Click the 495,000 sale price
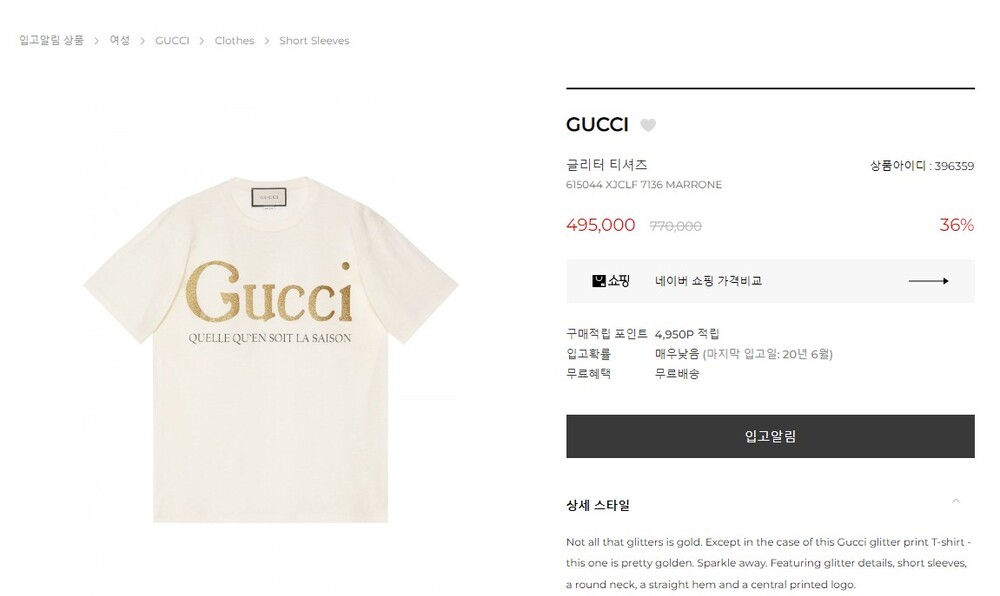This screenshot has height=596, width=1000. click(x=601, y=225)
